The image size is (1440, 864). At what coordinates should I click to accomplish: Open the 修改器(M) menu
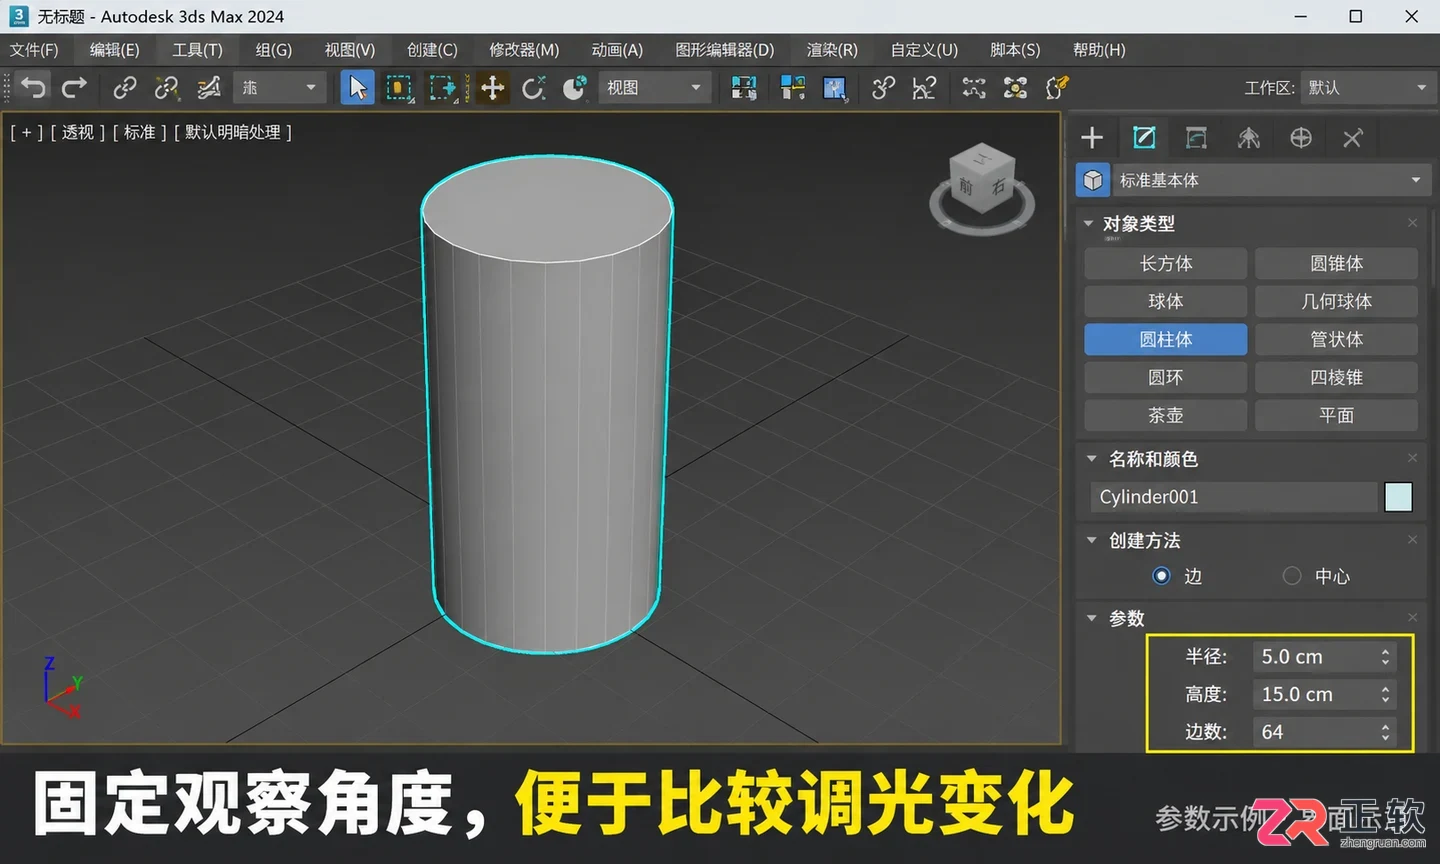[524, 50]
